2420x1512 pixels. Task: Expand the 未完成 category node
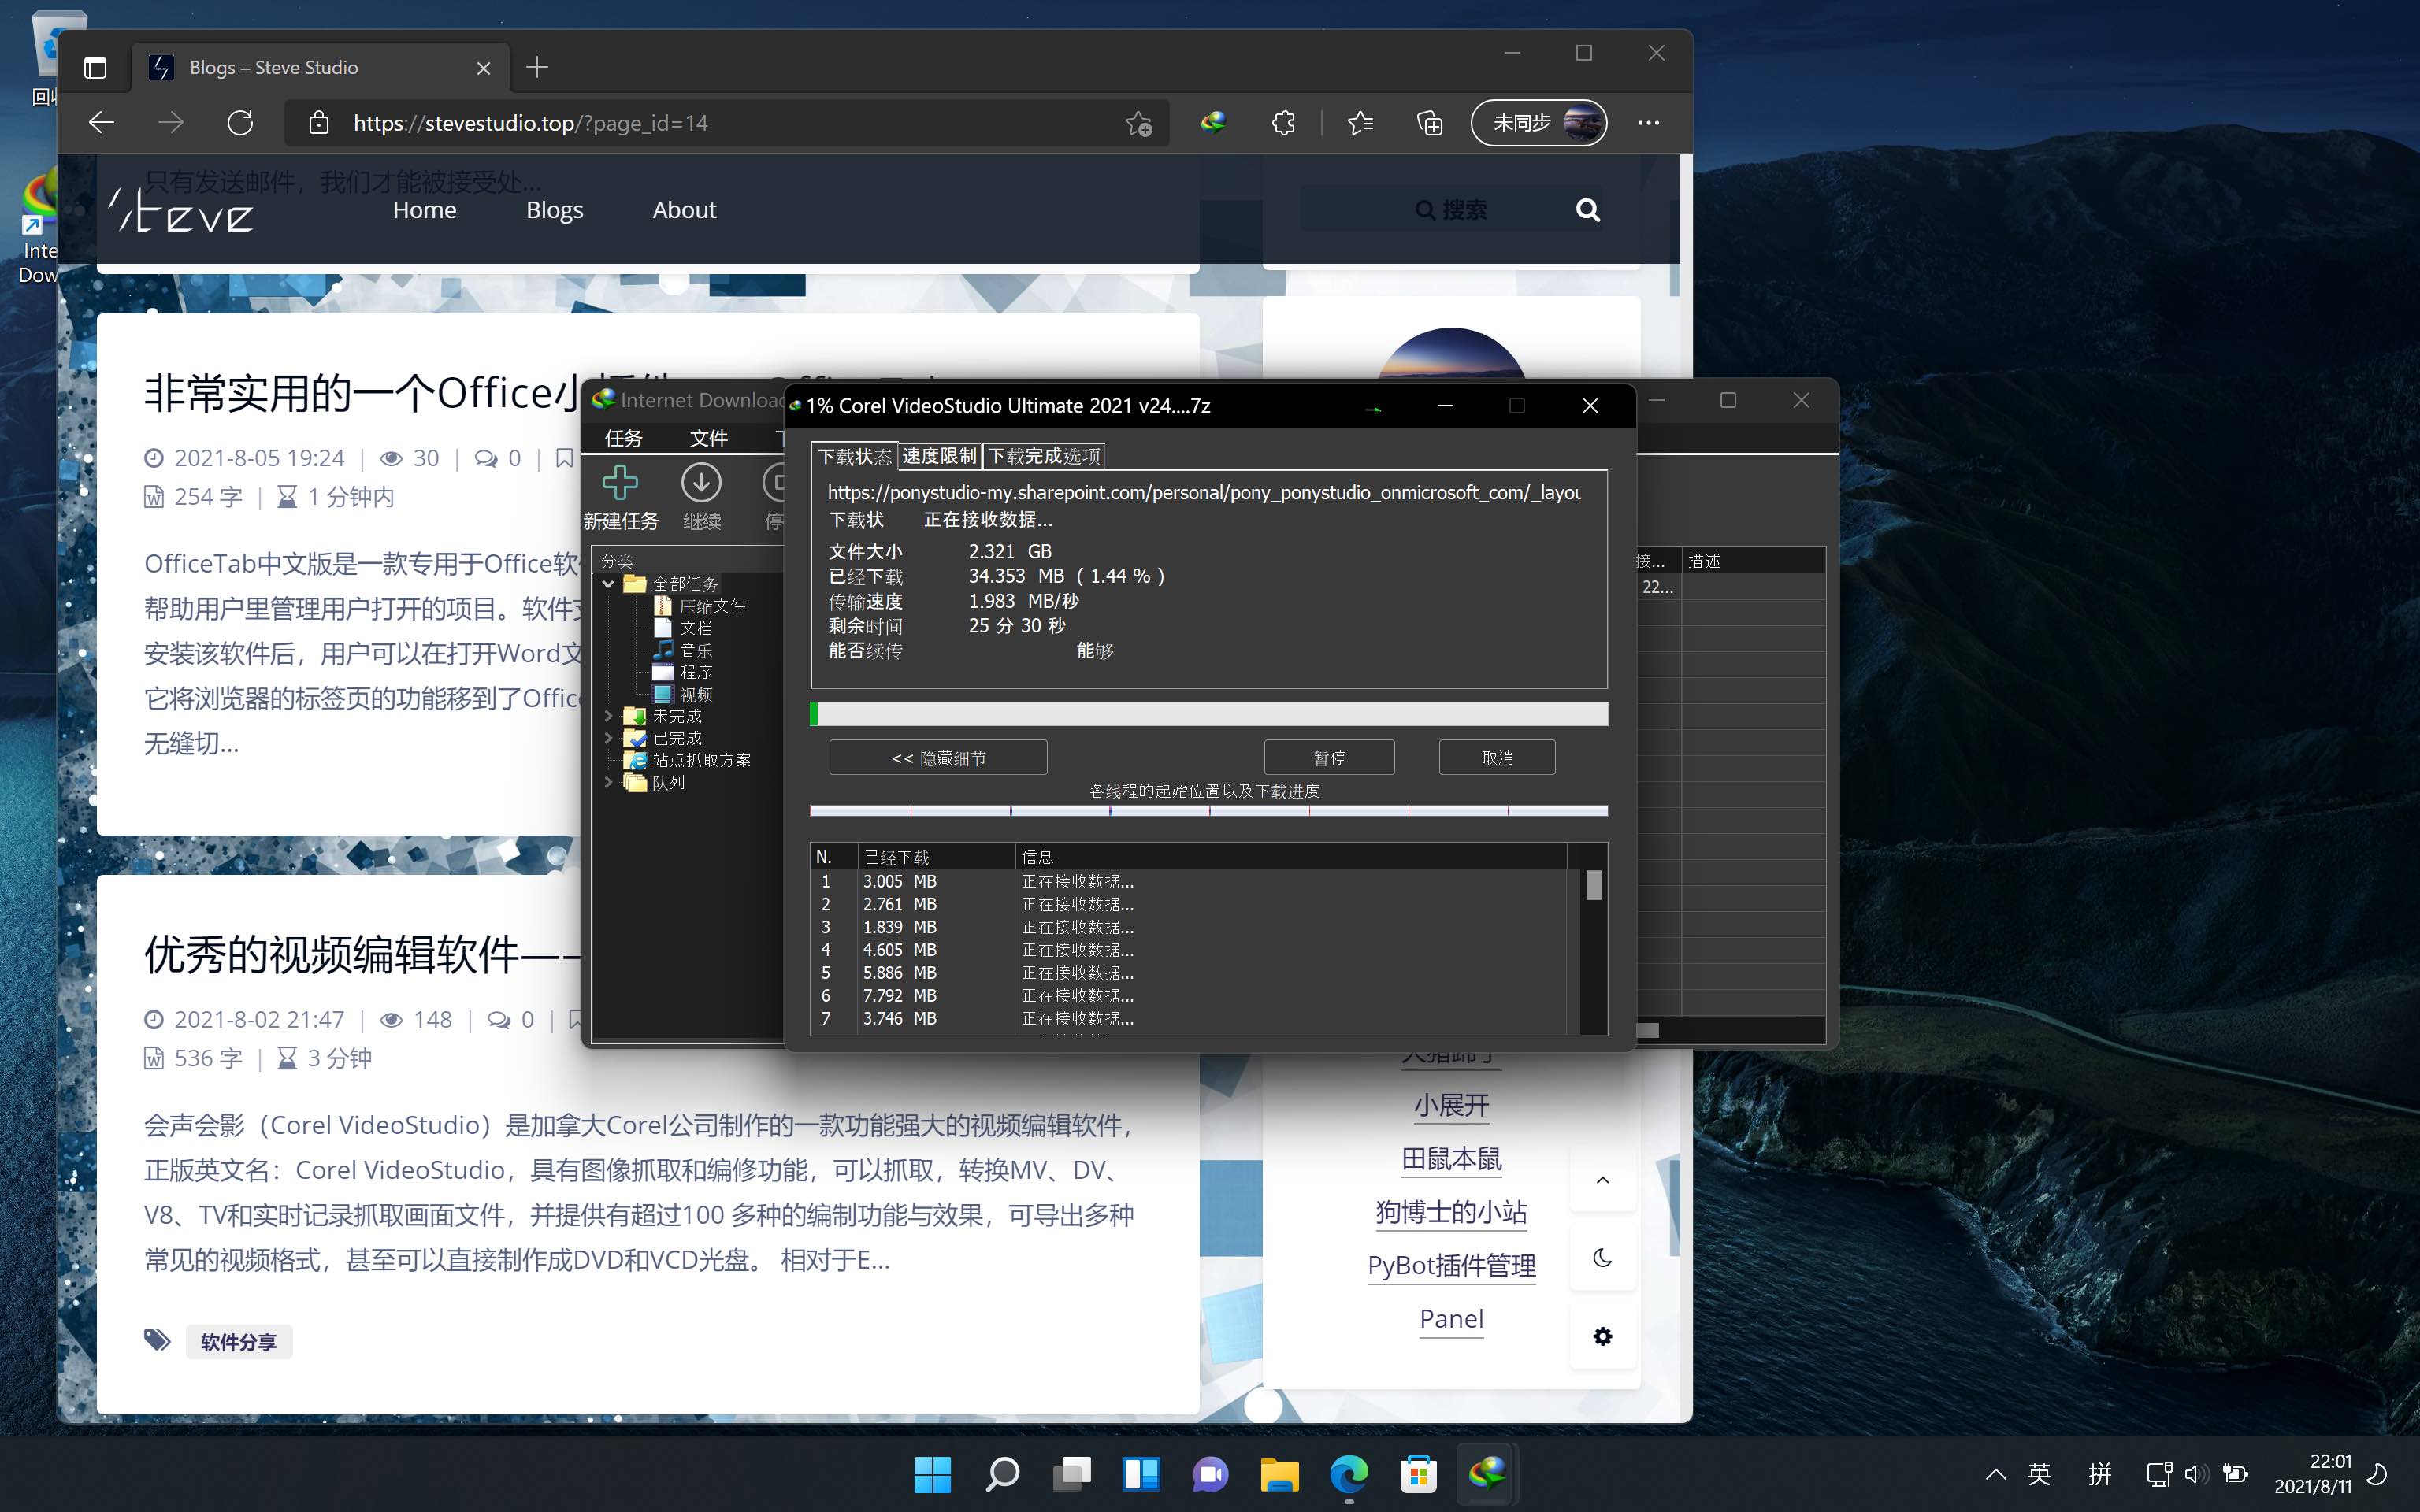[x=608, y=716]
